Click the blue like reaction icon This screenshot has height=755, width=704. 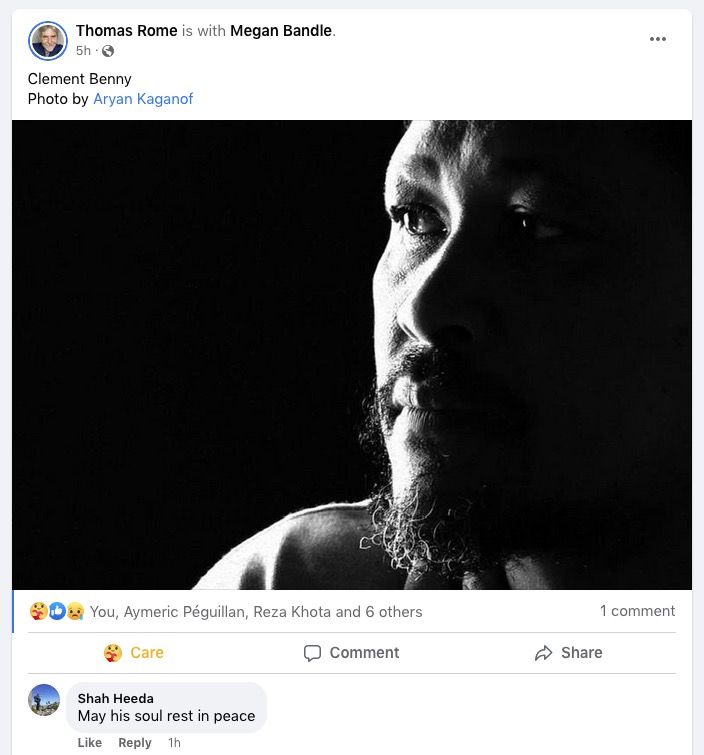pos(56,611)
